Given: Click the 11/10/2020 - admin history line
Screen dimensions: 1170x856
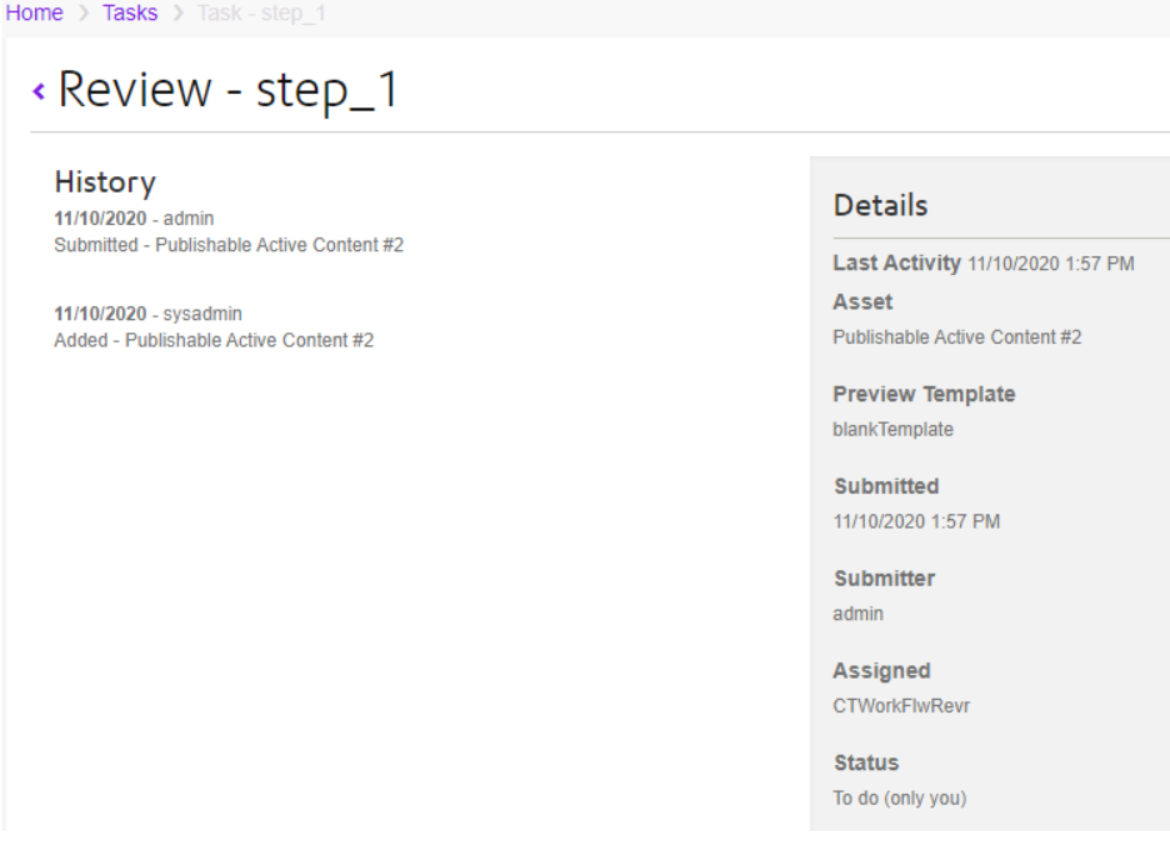Looking at the screenshot, I should [133, 218].
